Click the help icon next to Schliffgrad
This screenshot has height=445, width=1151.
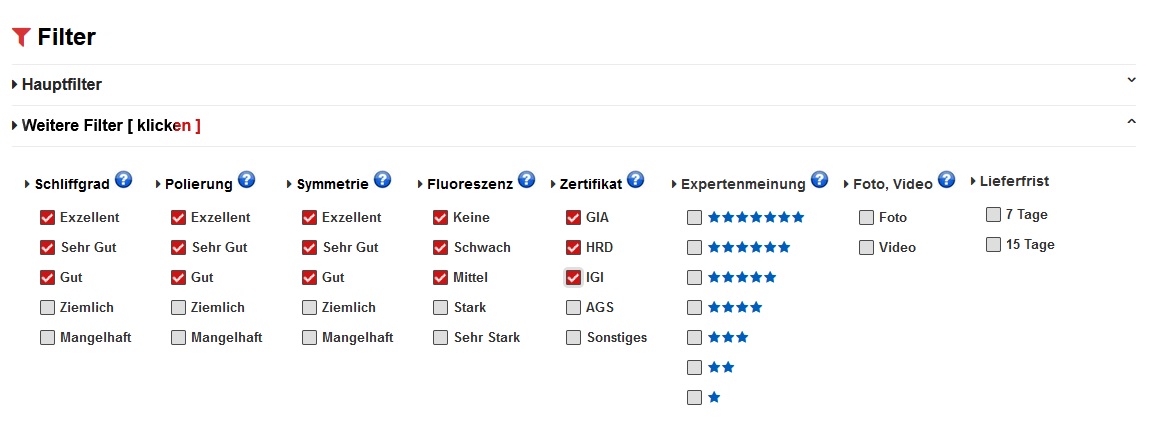coord(124,181)
